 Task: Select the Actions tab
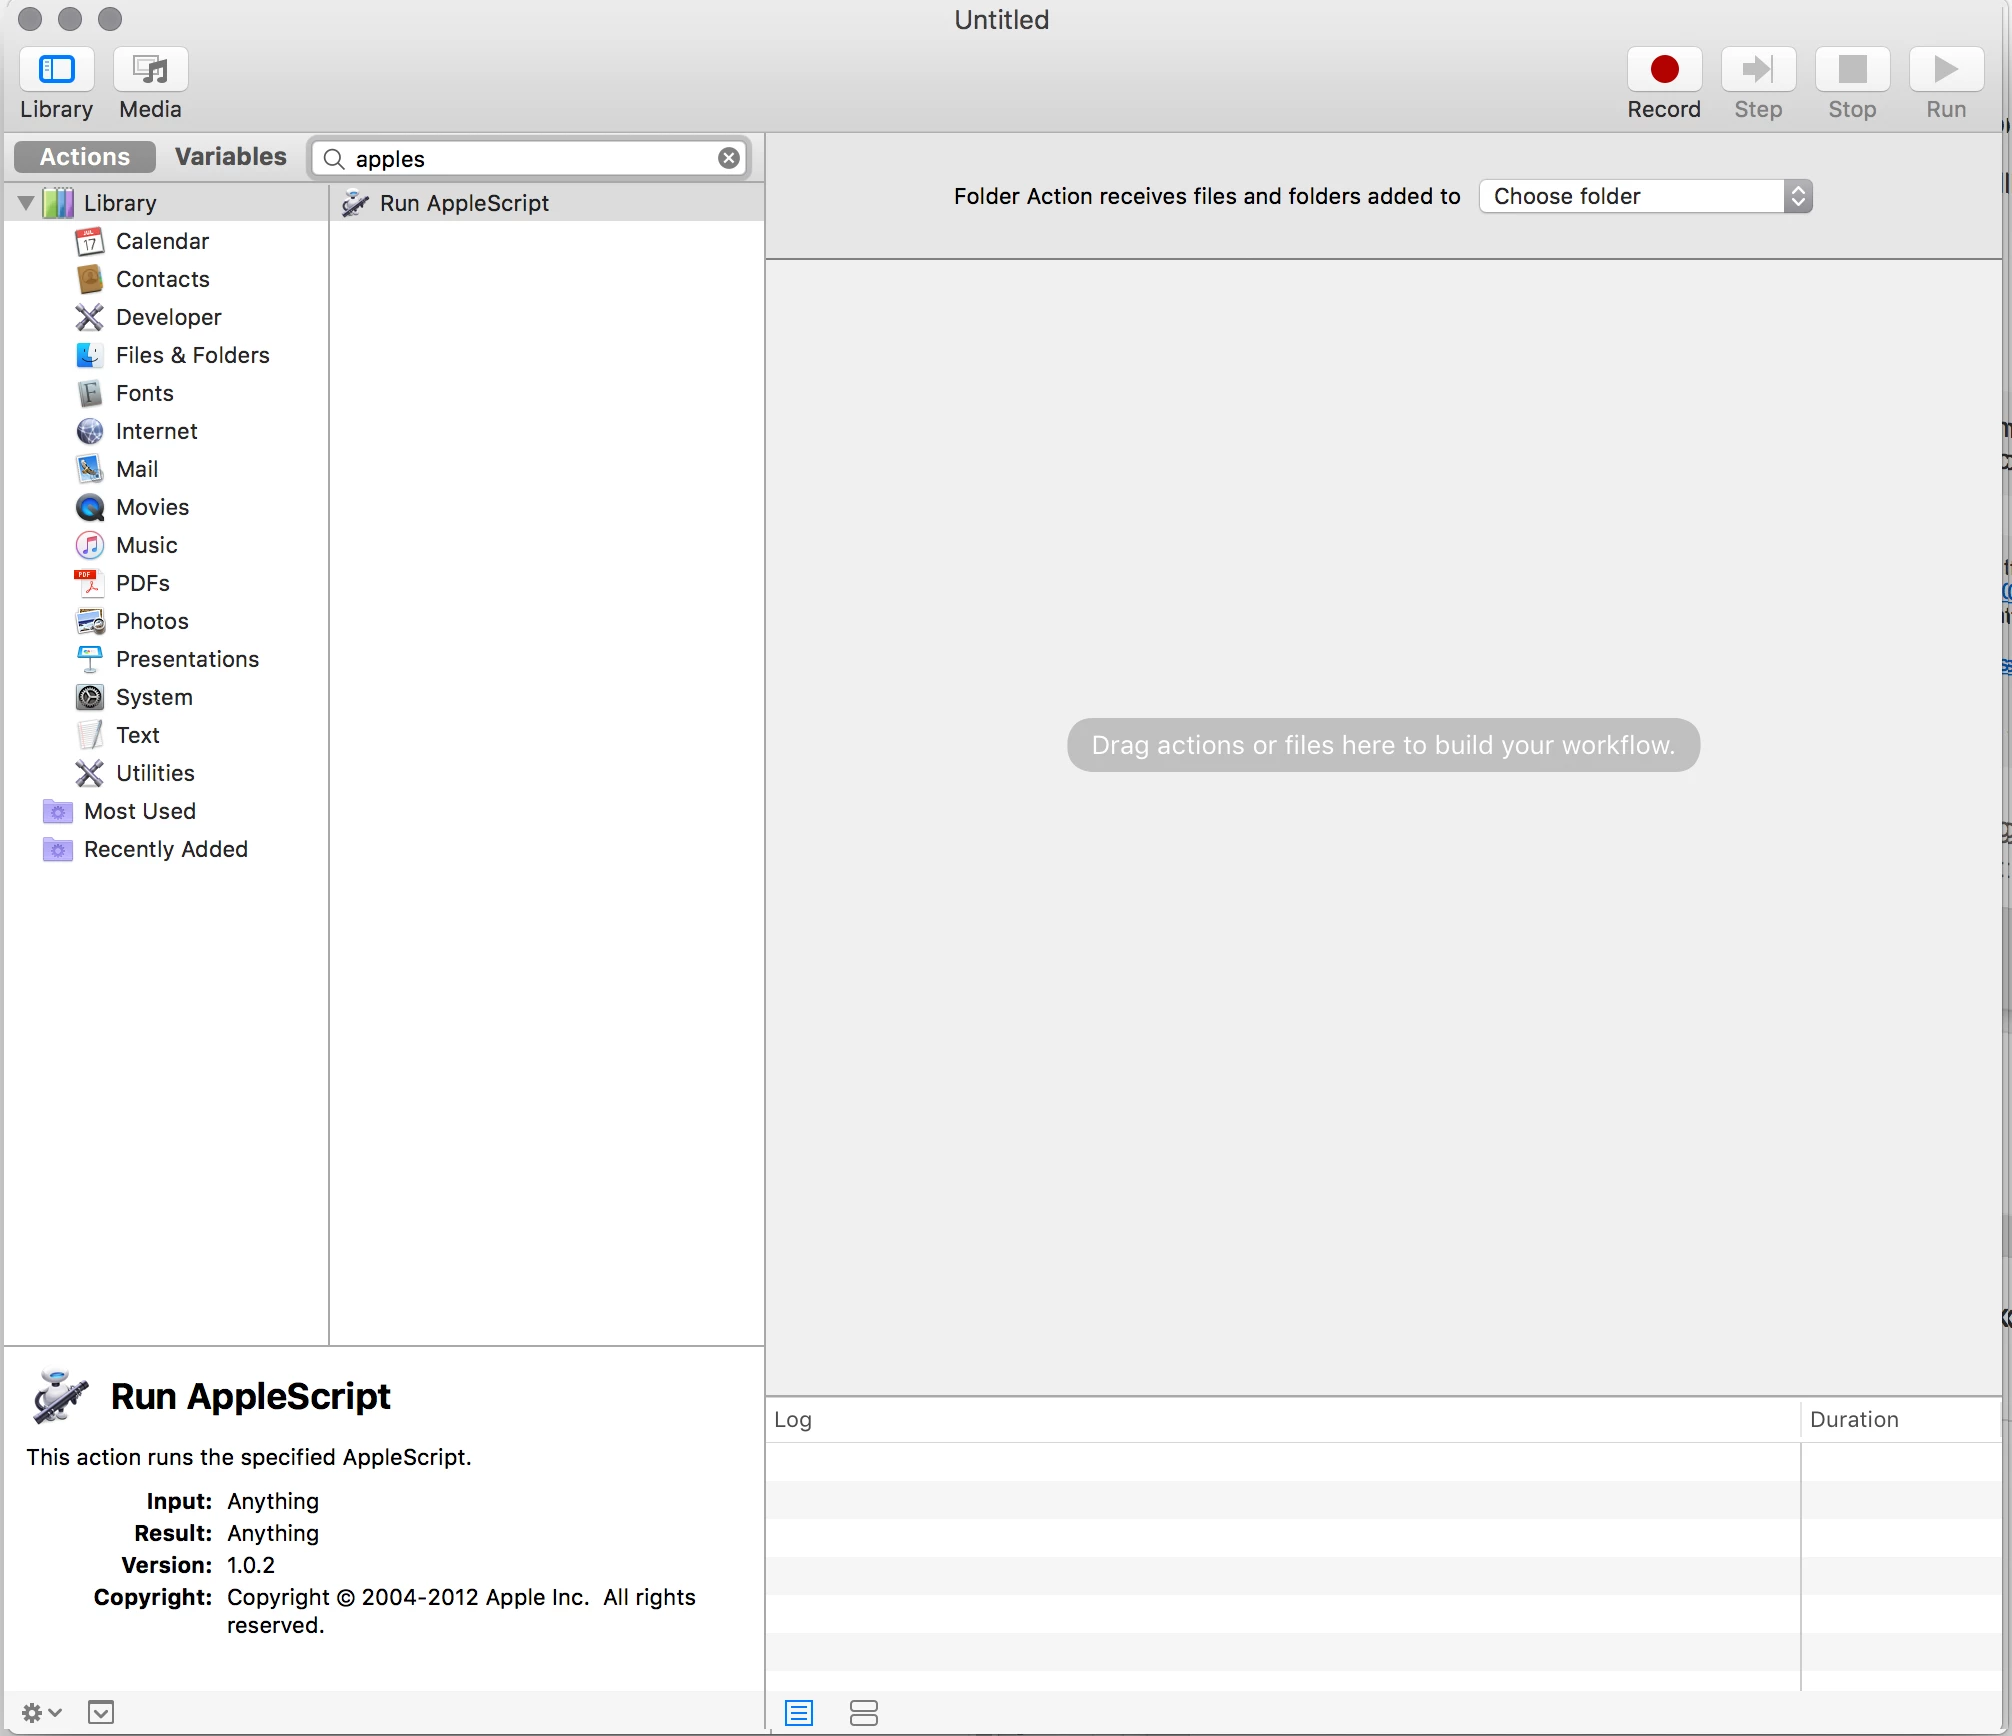click(x=85, y=157)
